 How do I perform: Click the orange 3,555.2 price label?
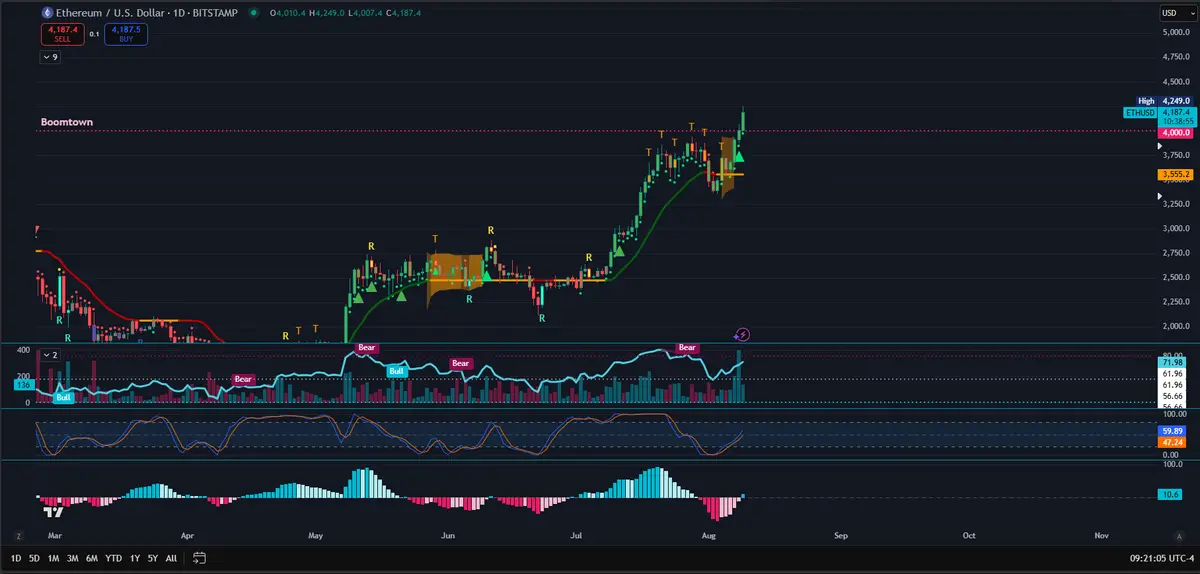tap(1175, 175)
